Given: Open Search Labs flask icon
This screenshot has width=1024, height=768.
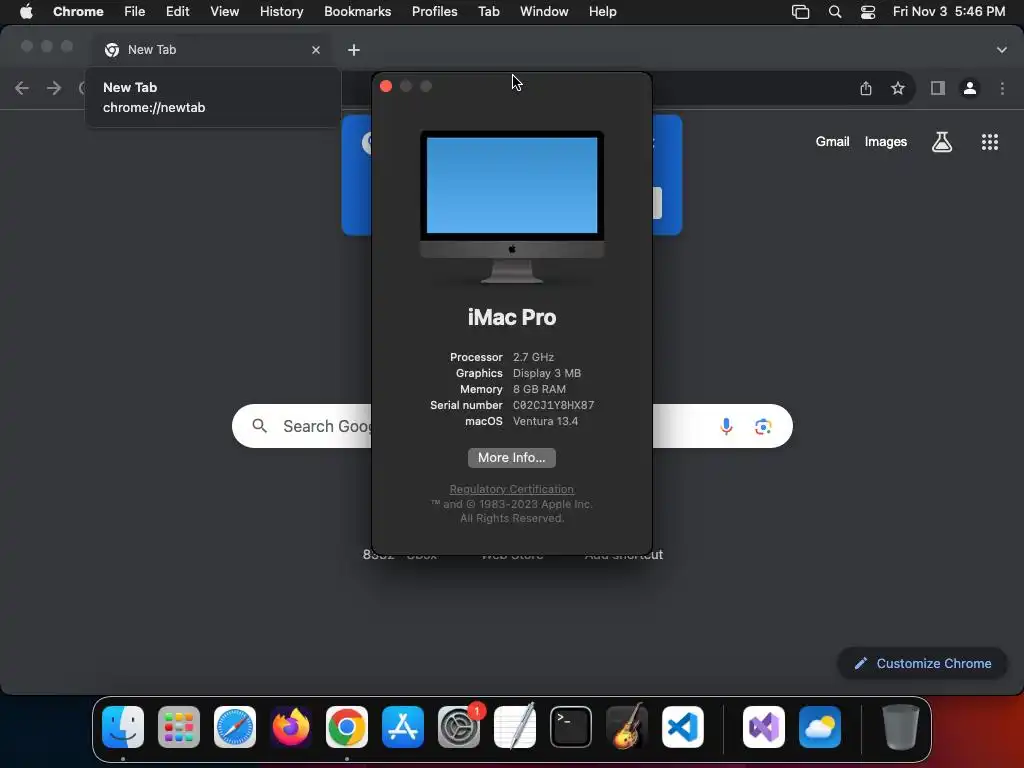Looking at the screenshot, I should [942, 142].
